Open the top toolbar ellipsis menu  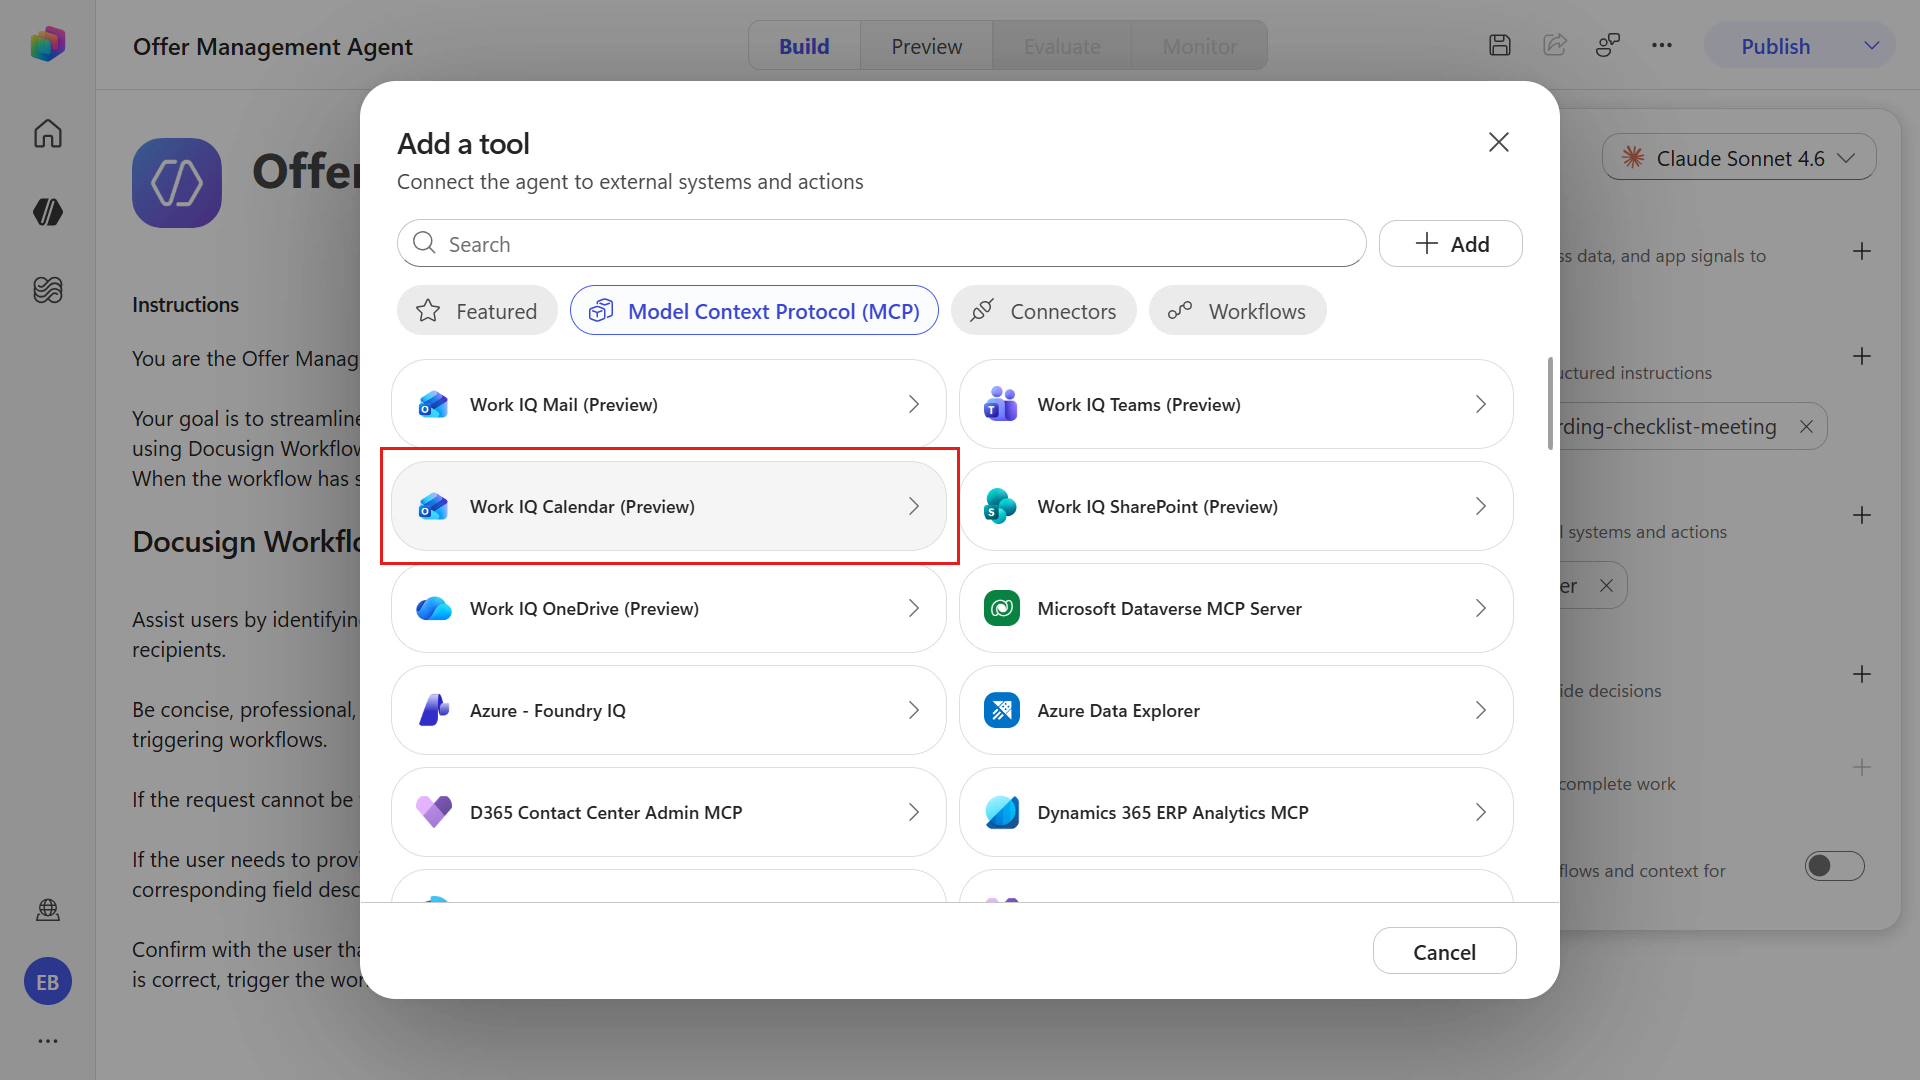[1662, 45]
